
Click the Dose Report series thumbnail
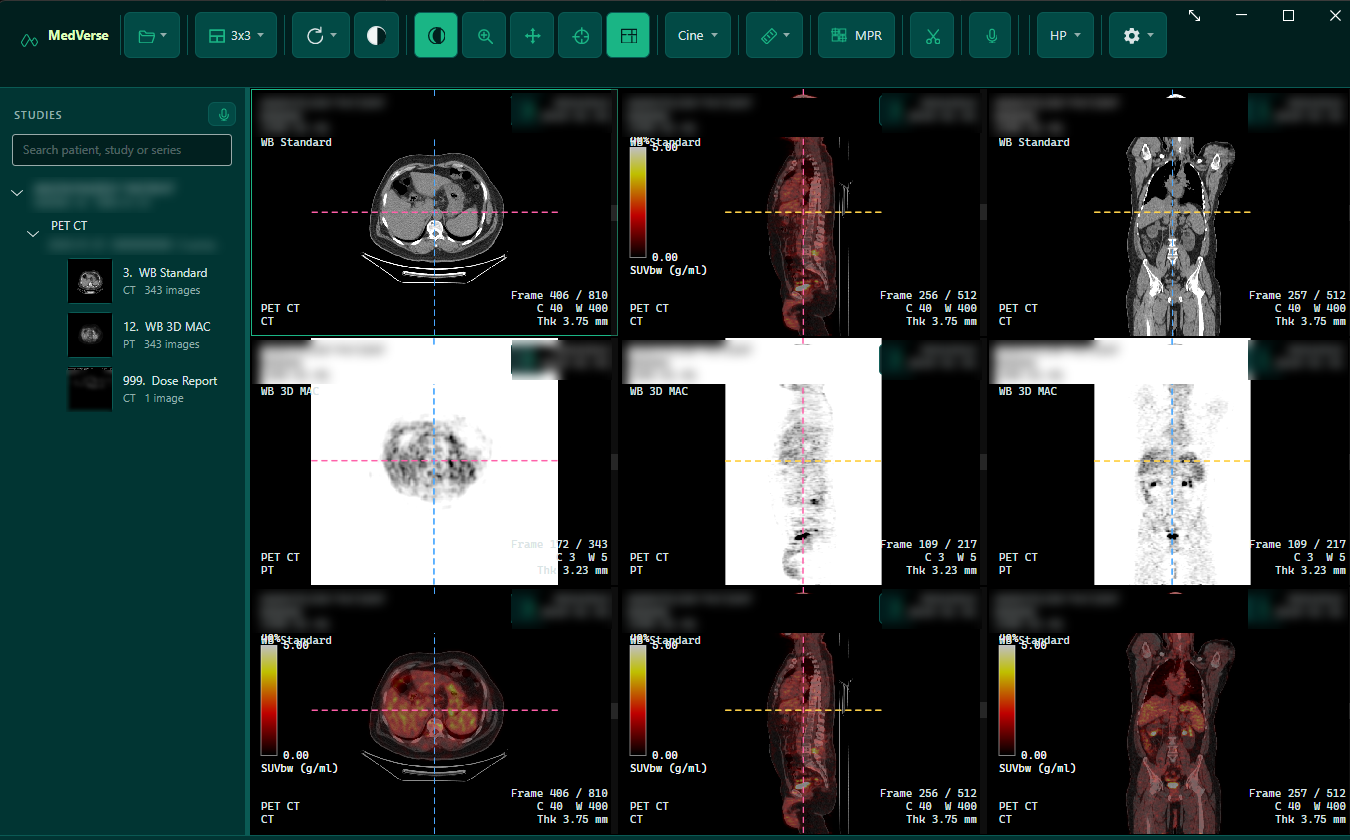pos(90,389)
